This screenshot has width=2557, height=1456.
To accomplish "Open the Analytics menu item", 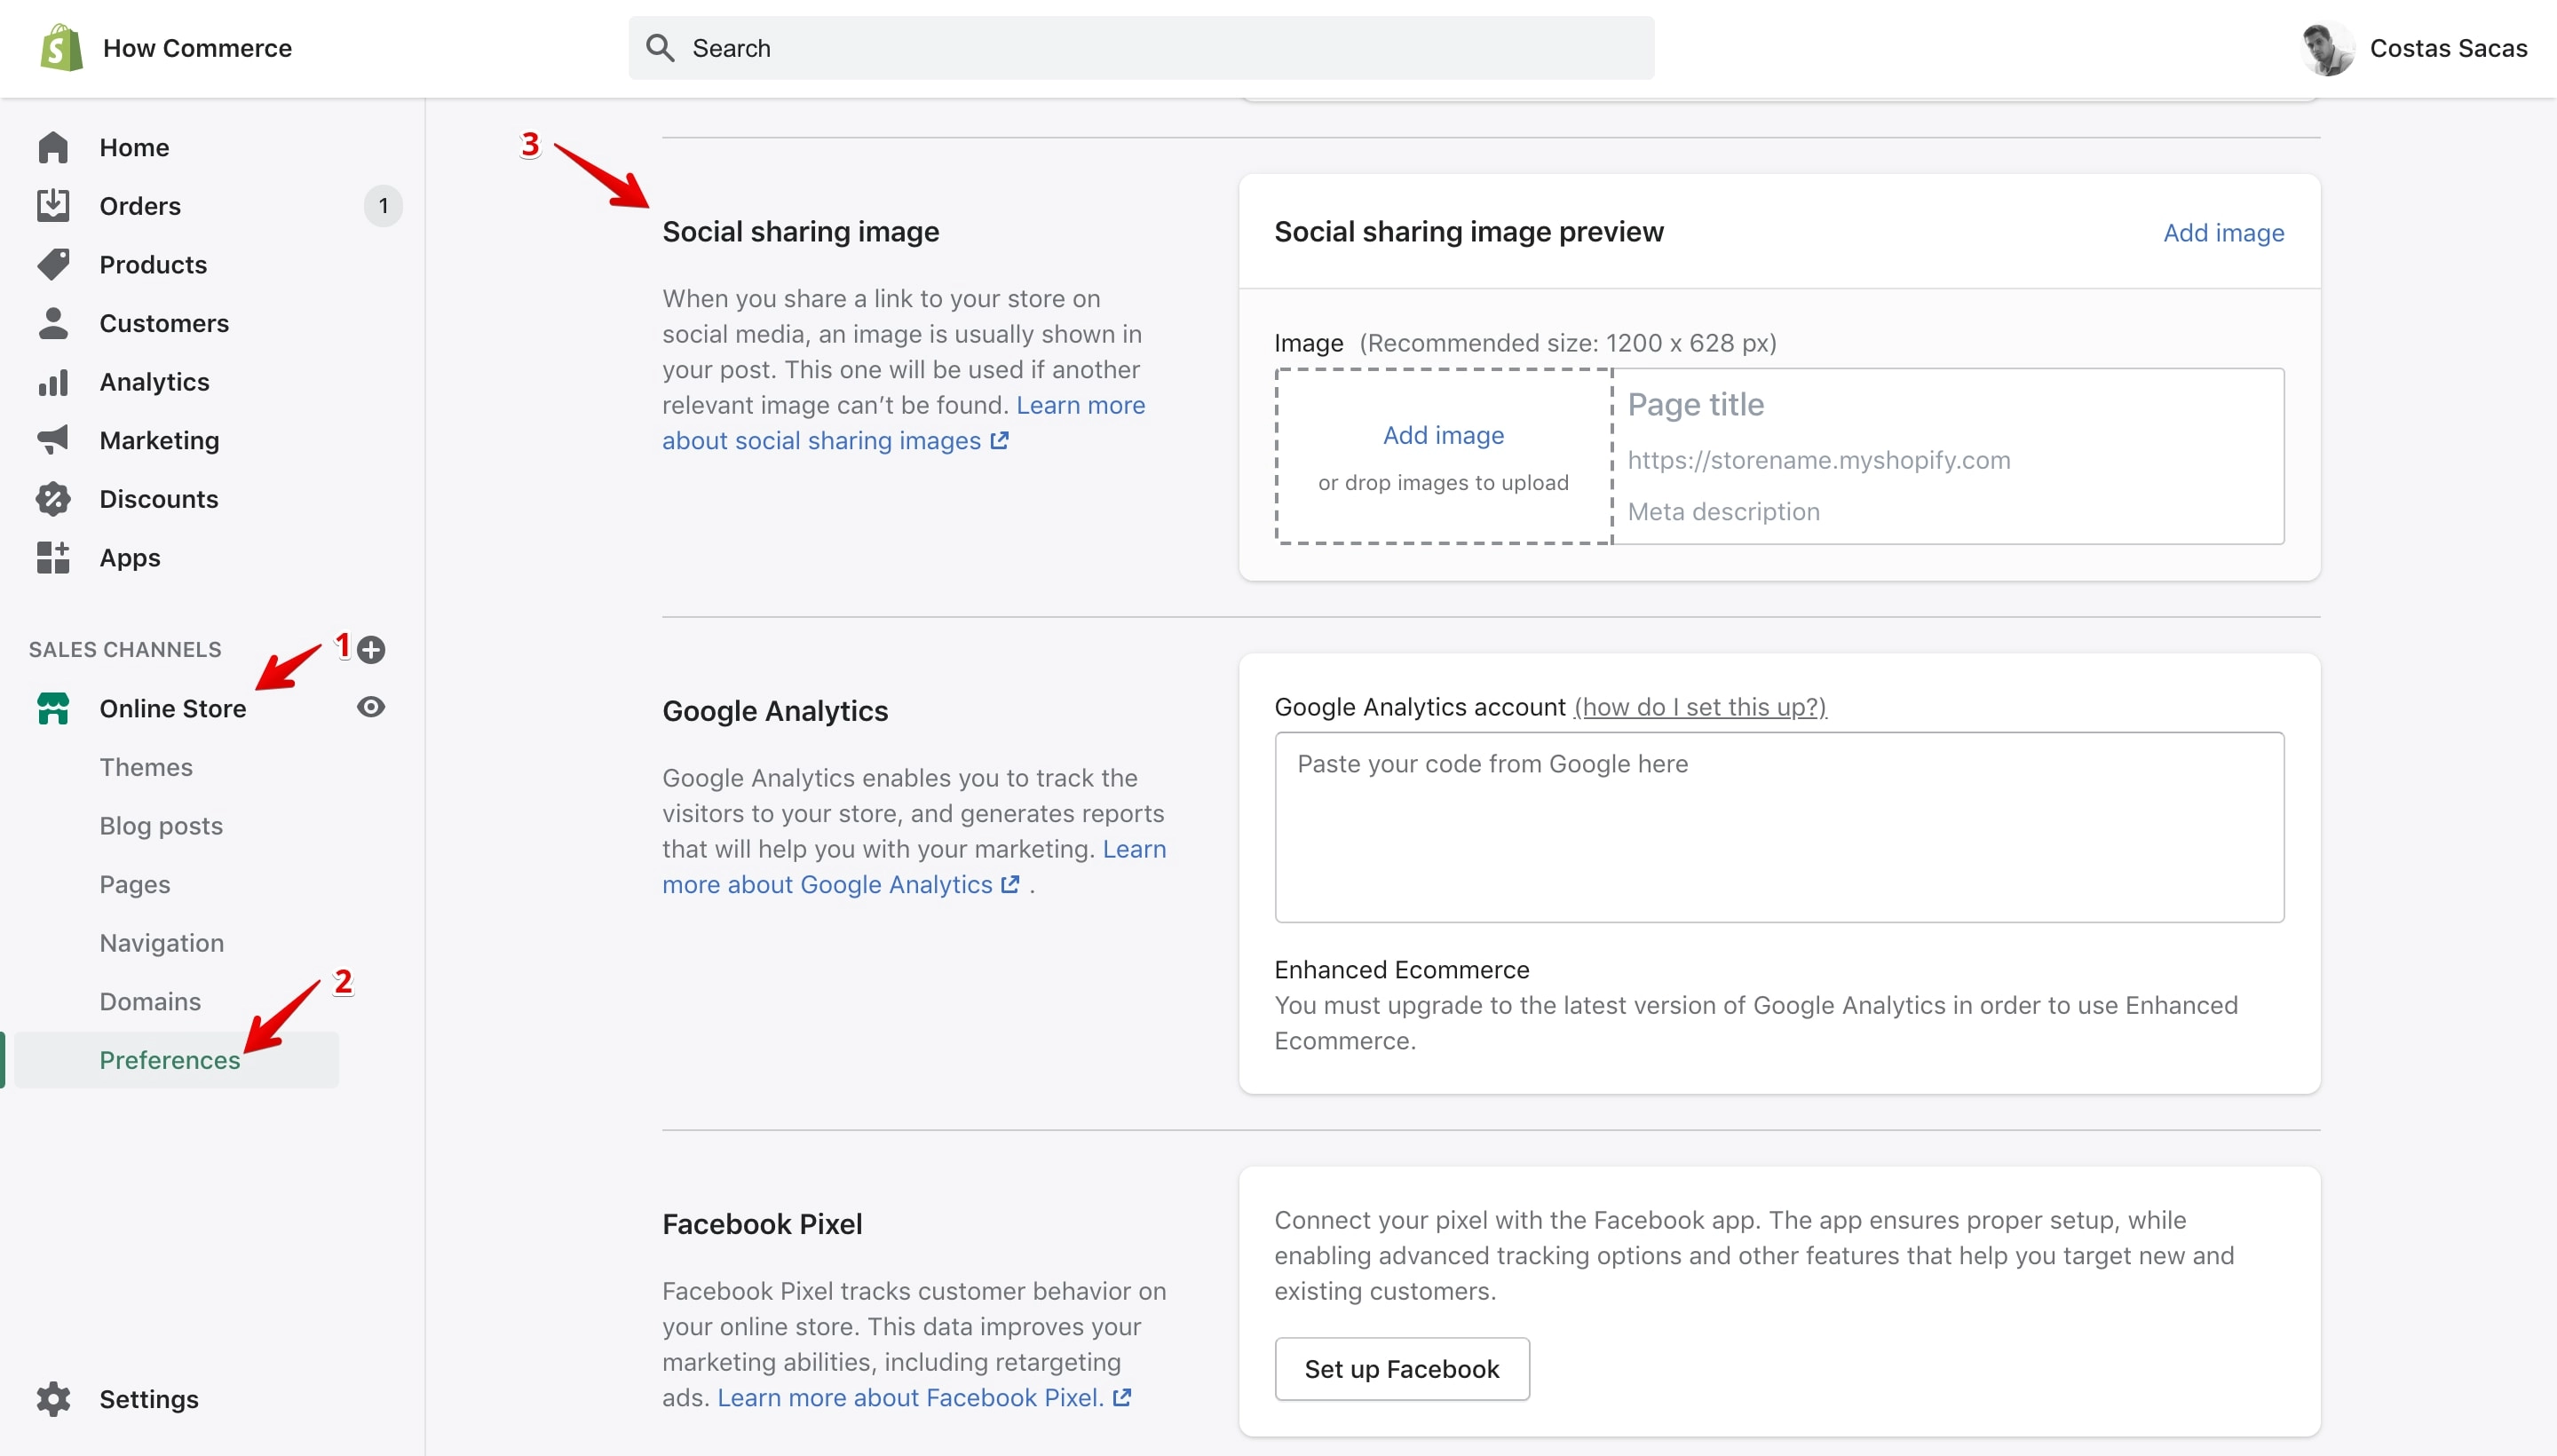I will pos(155,382).
